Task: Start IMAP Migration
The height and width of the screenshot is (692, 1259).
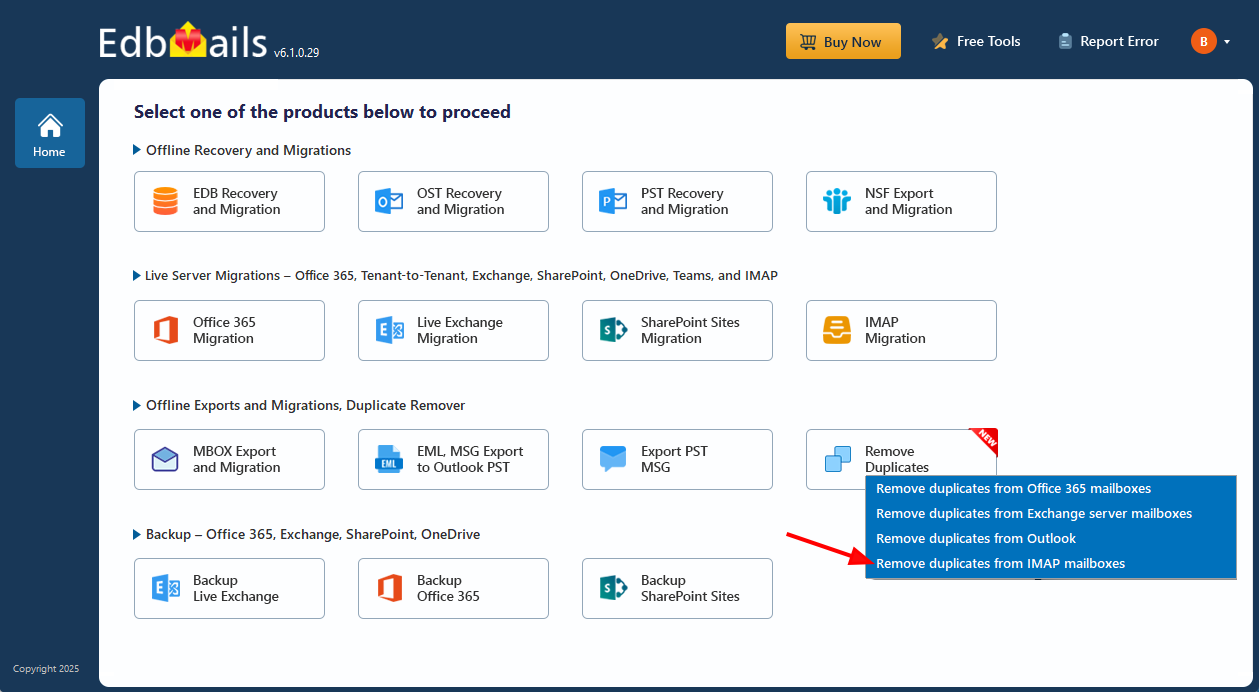Action: click(900, 330)
